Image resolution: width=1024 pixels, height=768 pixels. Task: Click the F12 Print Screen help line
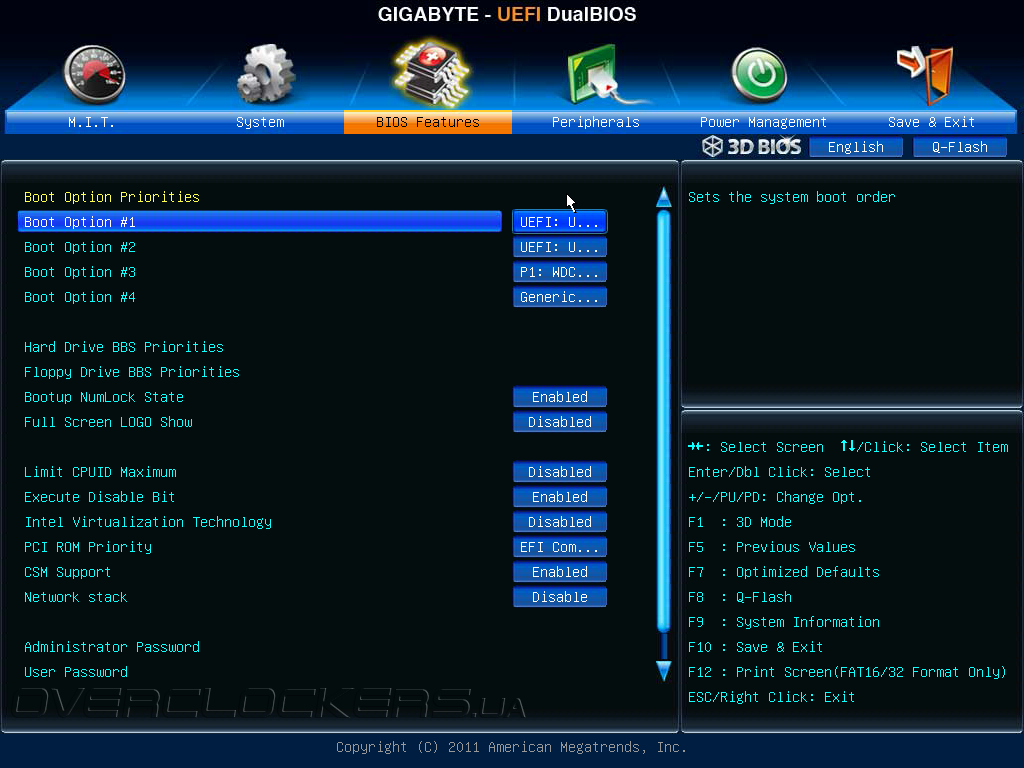coord(847,672)
